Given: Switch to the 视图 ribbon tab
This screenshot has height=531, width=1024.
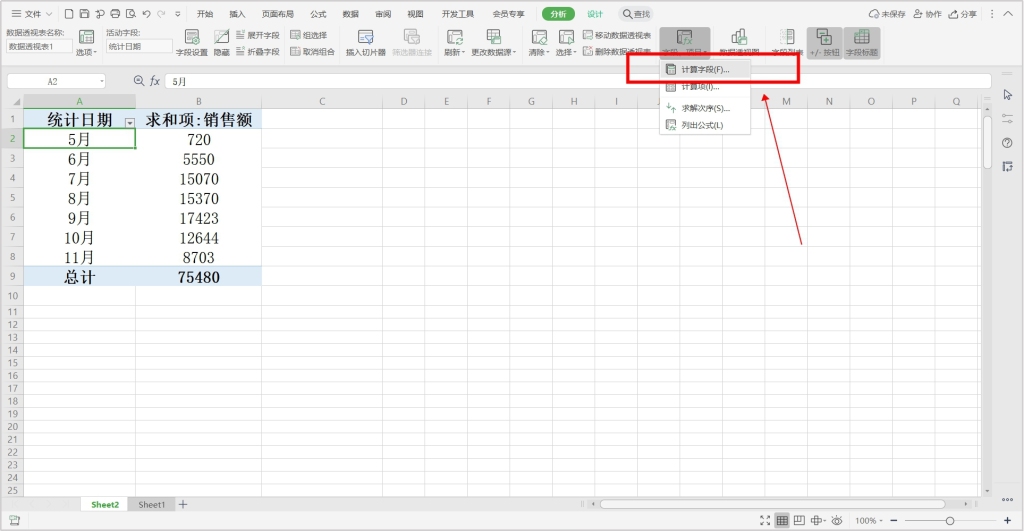Looking at the screenshot, I should coord(415,14).
